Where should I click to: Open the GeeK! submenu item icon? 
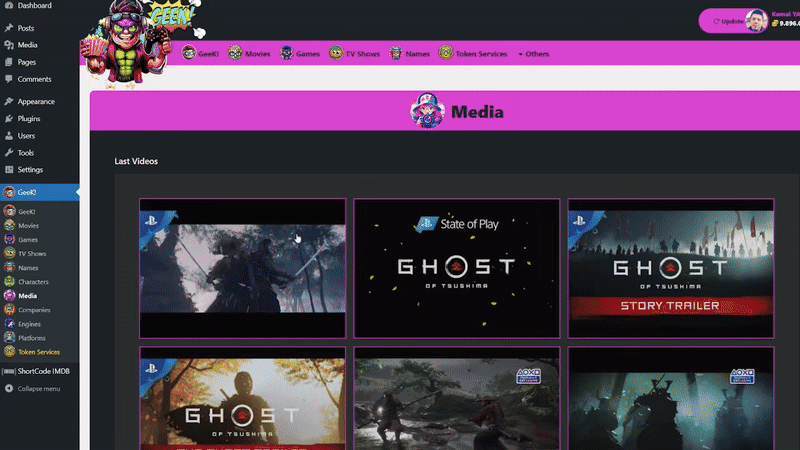pos(9,211)
